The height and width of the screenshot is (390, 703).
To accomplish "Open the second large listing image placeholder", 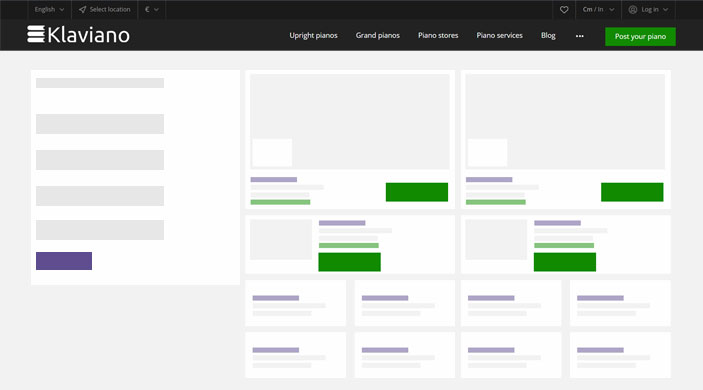I will 565,121.
